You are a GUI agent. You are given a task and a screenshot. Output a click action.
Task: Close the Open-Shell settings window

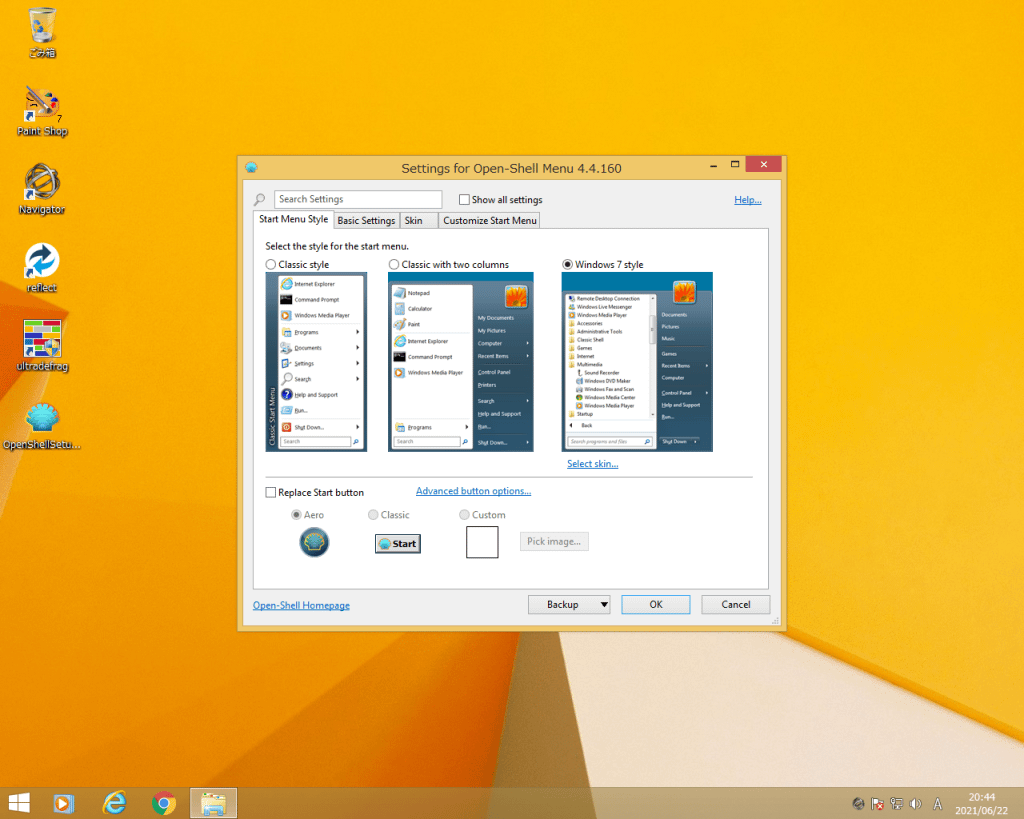tap(763, 165)
